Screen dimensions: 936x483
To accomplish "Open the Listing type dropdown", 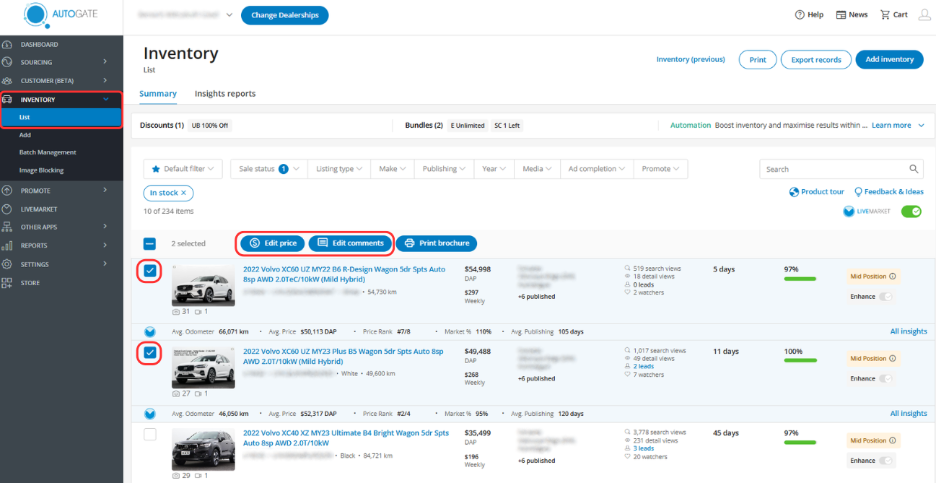I will [339, 169].
